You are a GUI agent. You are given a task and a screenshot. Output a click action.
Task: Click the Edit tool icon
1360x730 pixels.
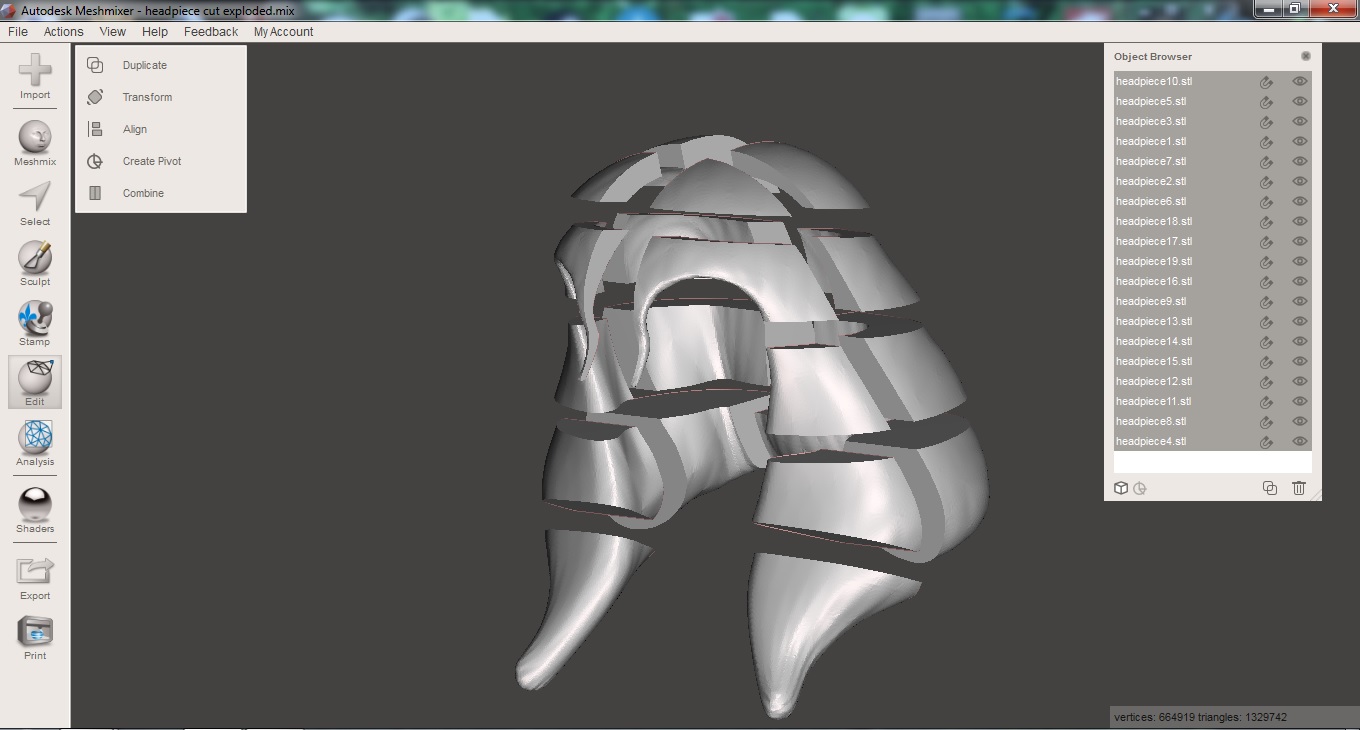[x=35, y=377]
